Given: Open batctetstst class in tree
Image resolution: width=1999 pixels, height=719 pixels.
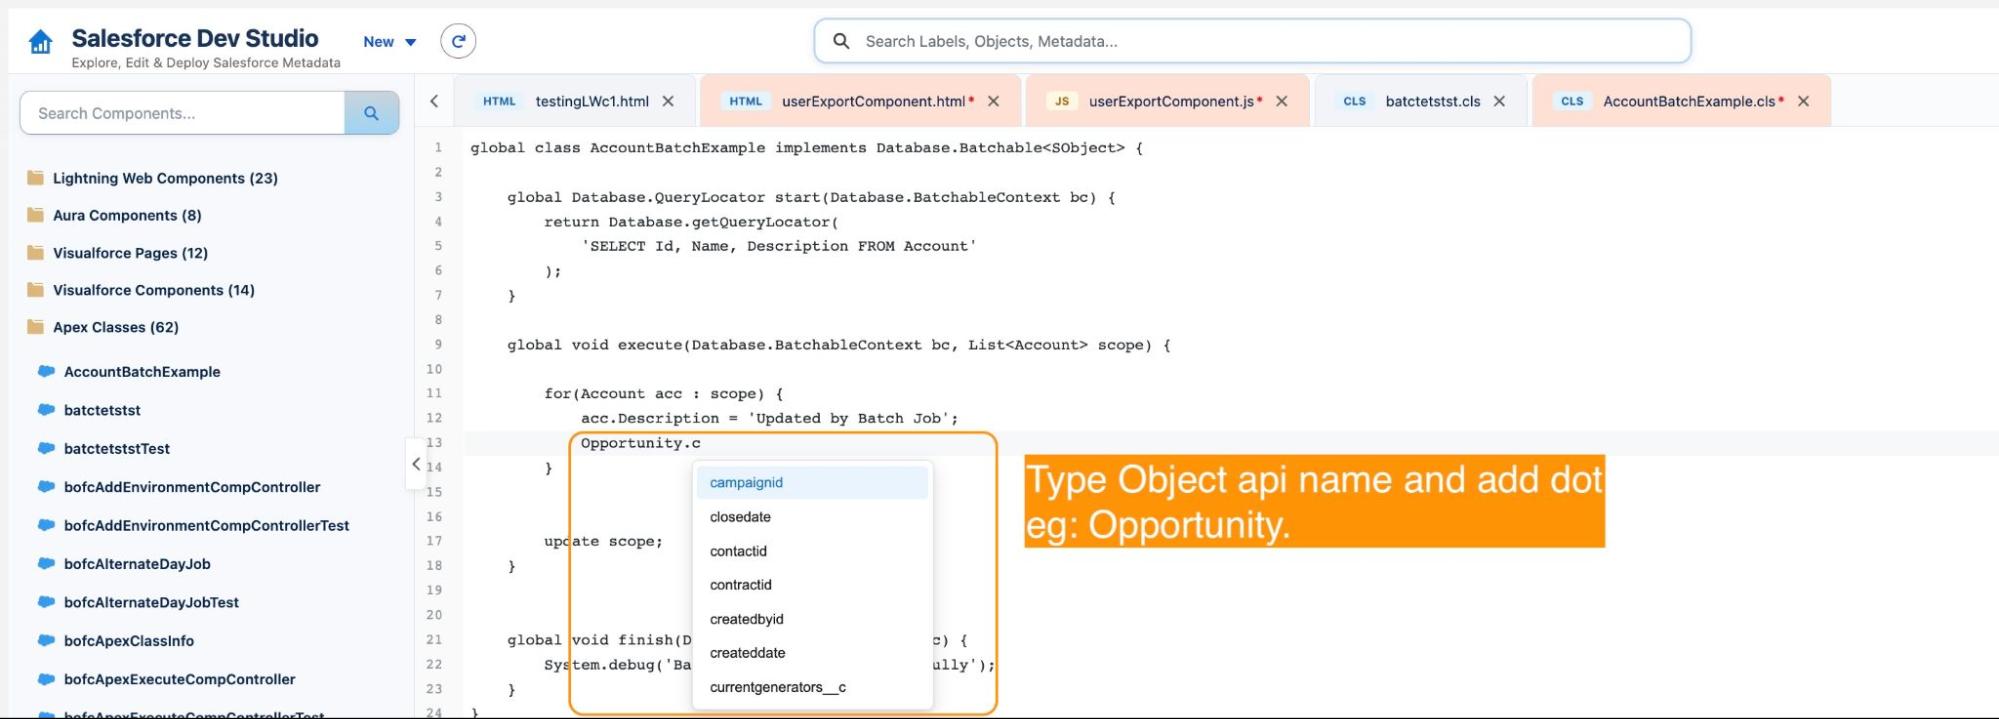Looking at the screenshot, I should [102, 410].
